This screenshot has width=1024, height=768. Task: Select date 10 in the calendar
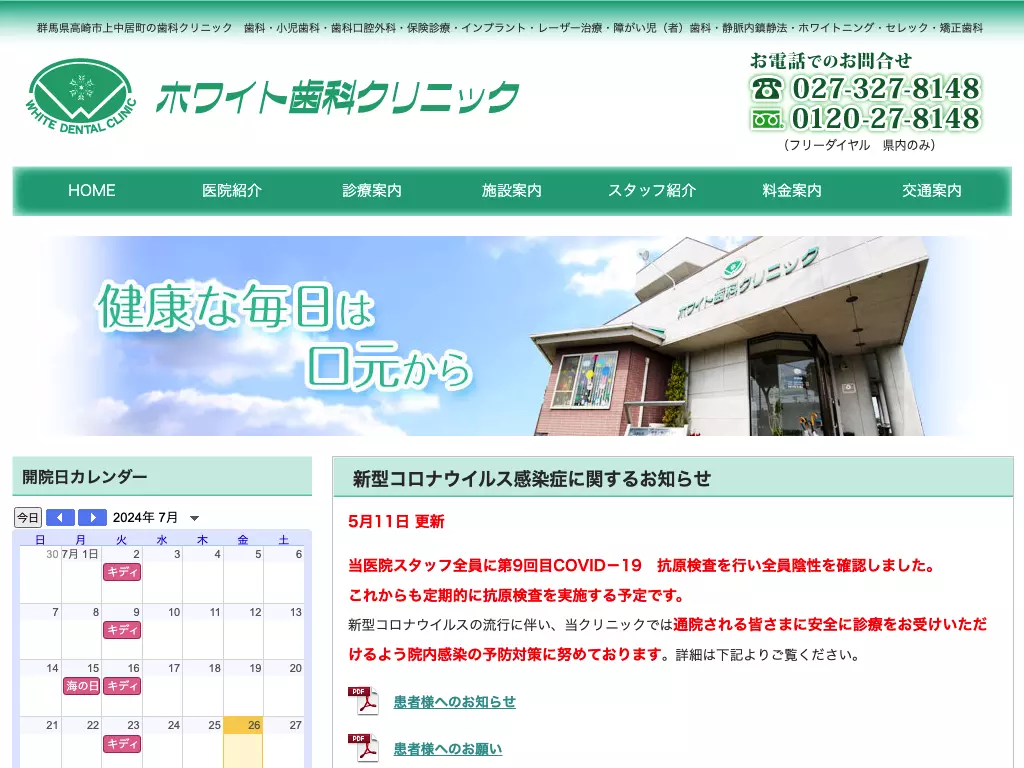tap(174, 613)
